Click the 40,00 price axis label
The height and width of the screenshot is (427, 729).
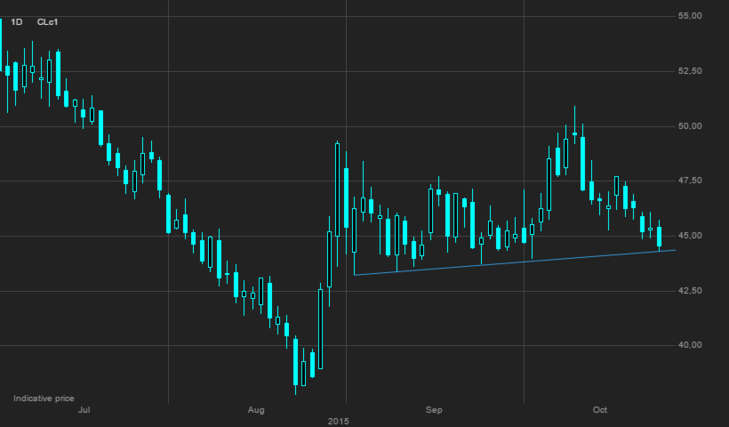coord(691,345)
